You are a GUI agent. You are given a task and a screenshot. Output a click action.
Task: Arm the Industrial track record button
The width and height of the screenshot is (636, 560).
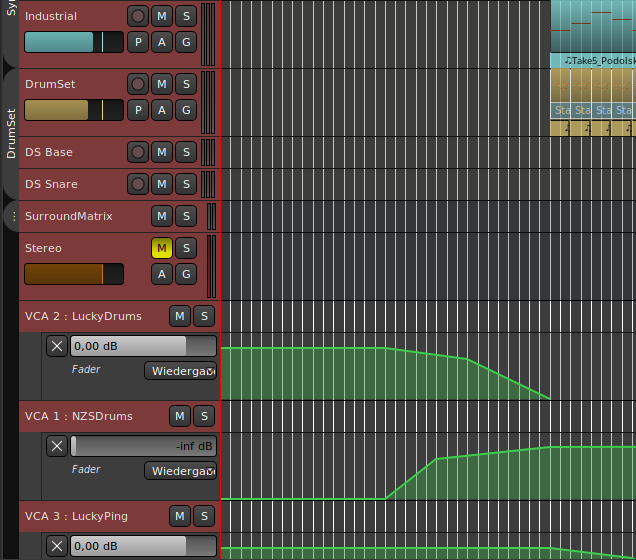[x=138, y=16]
